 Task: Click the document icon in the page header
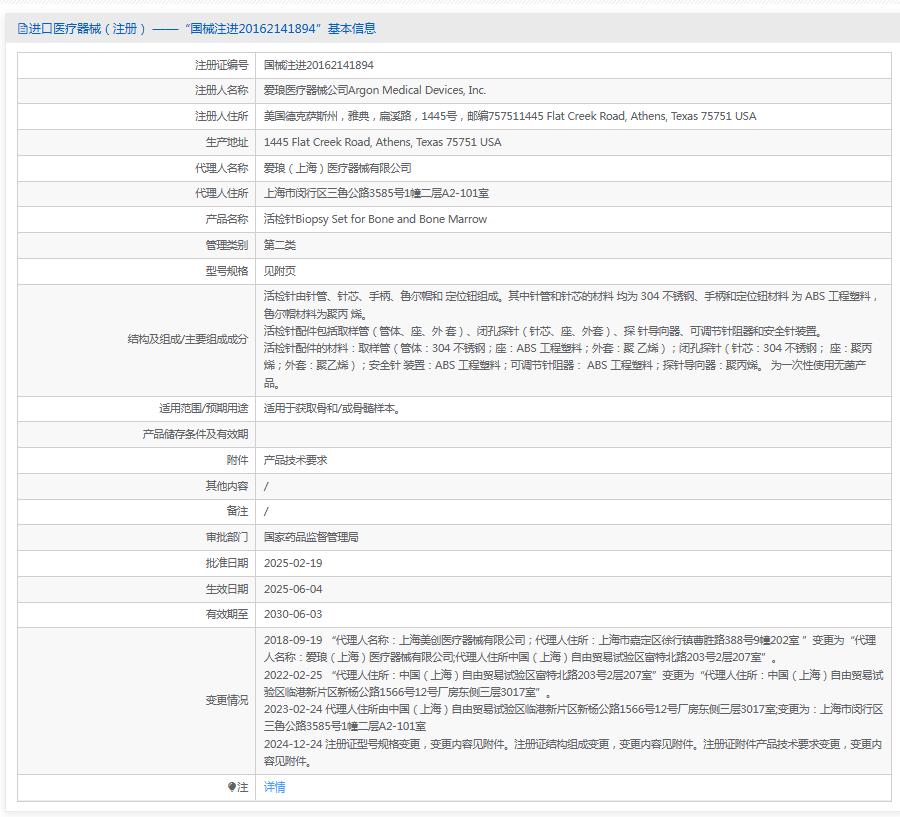pyautogui.click(x=23, y=29)
